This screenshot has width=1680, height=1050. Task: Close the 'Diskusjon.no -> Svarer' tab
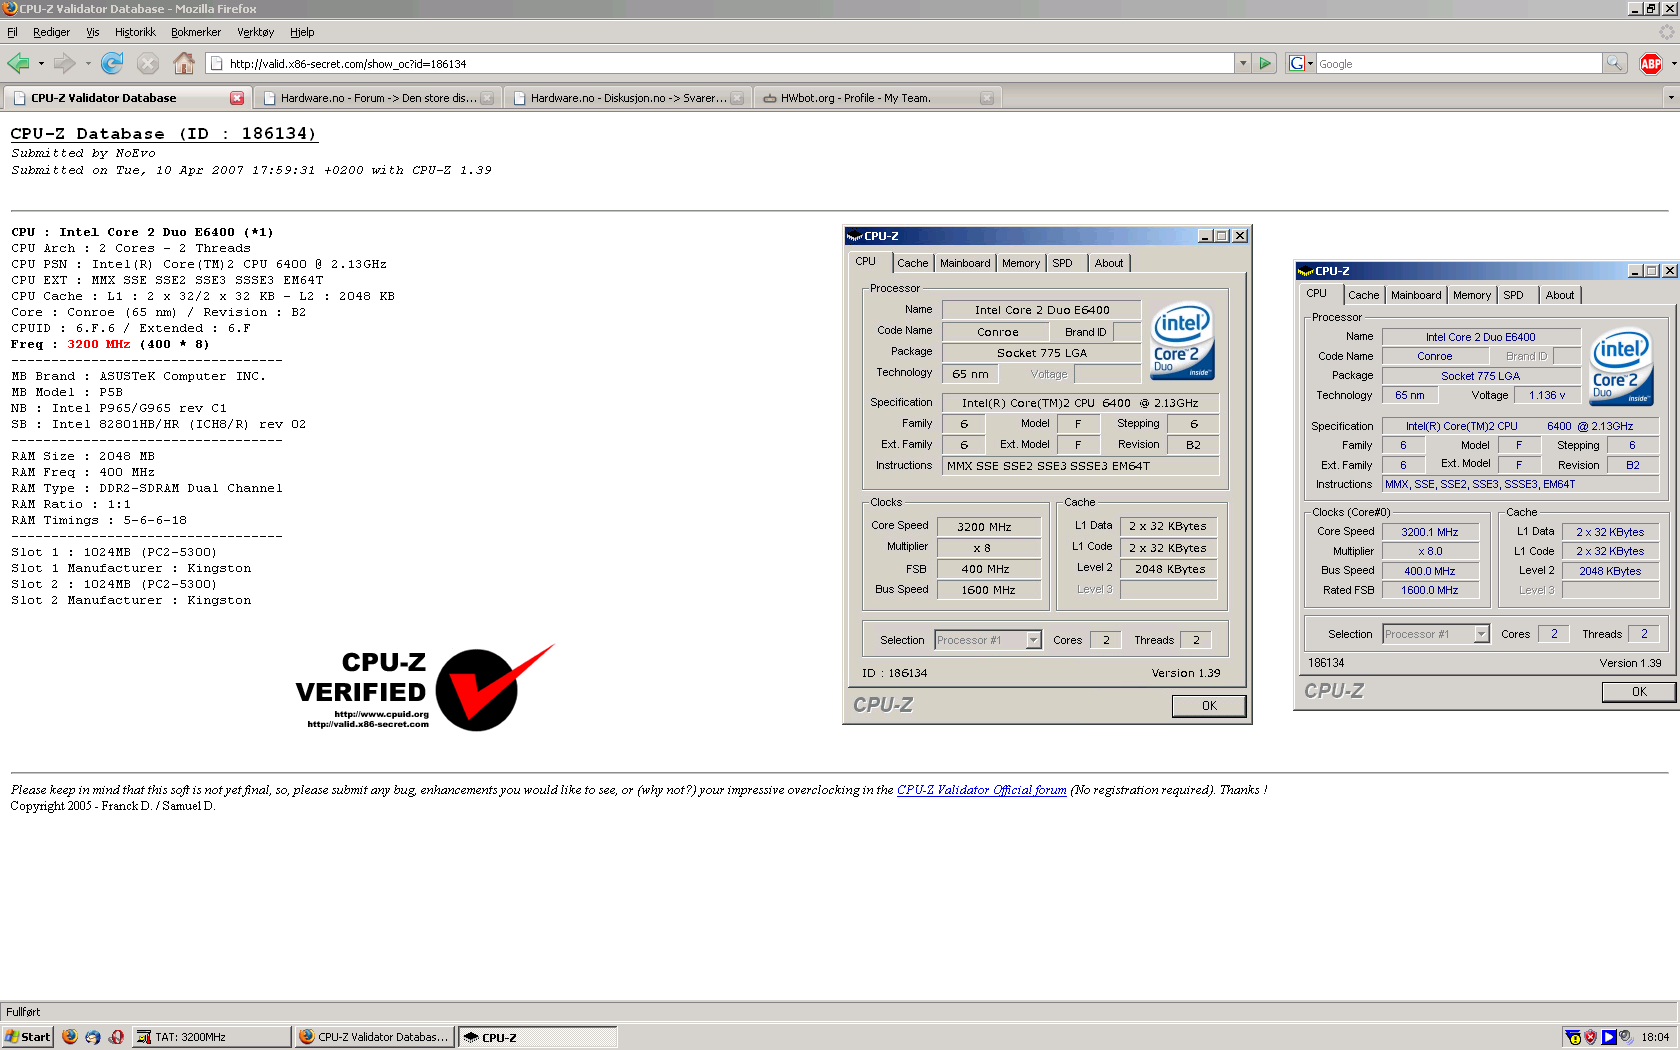(737, 98)
